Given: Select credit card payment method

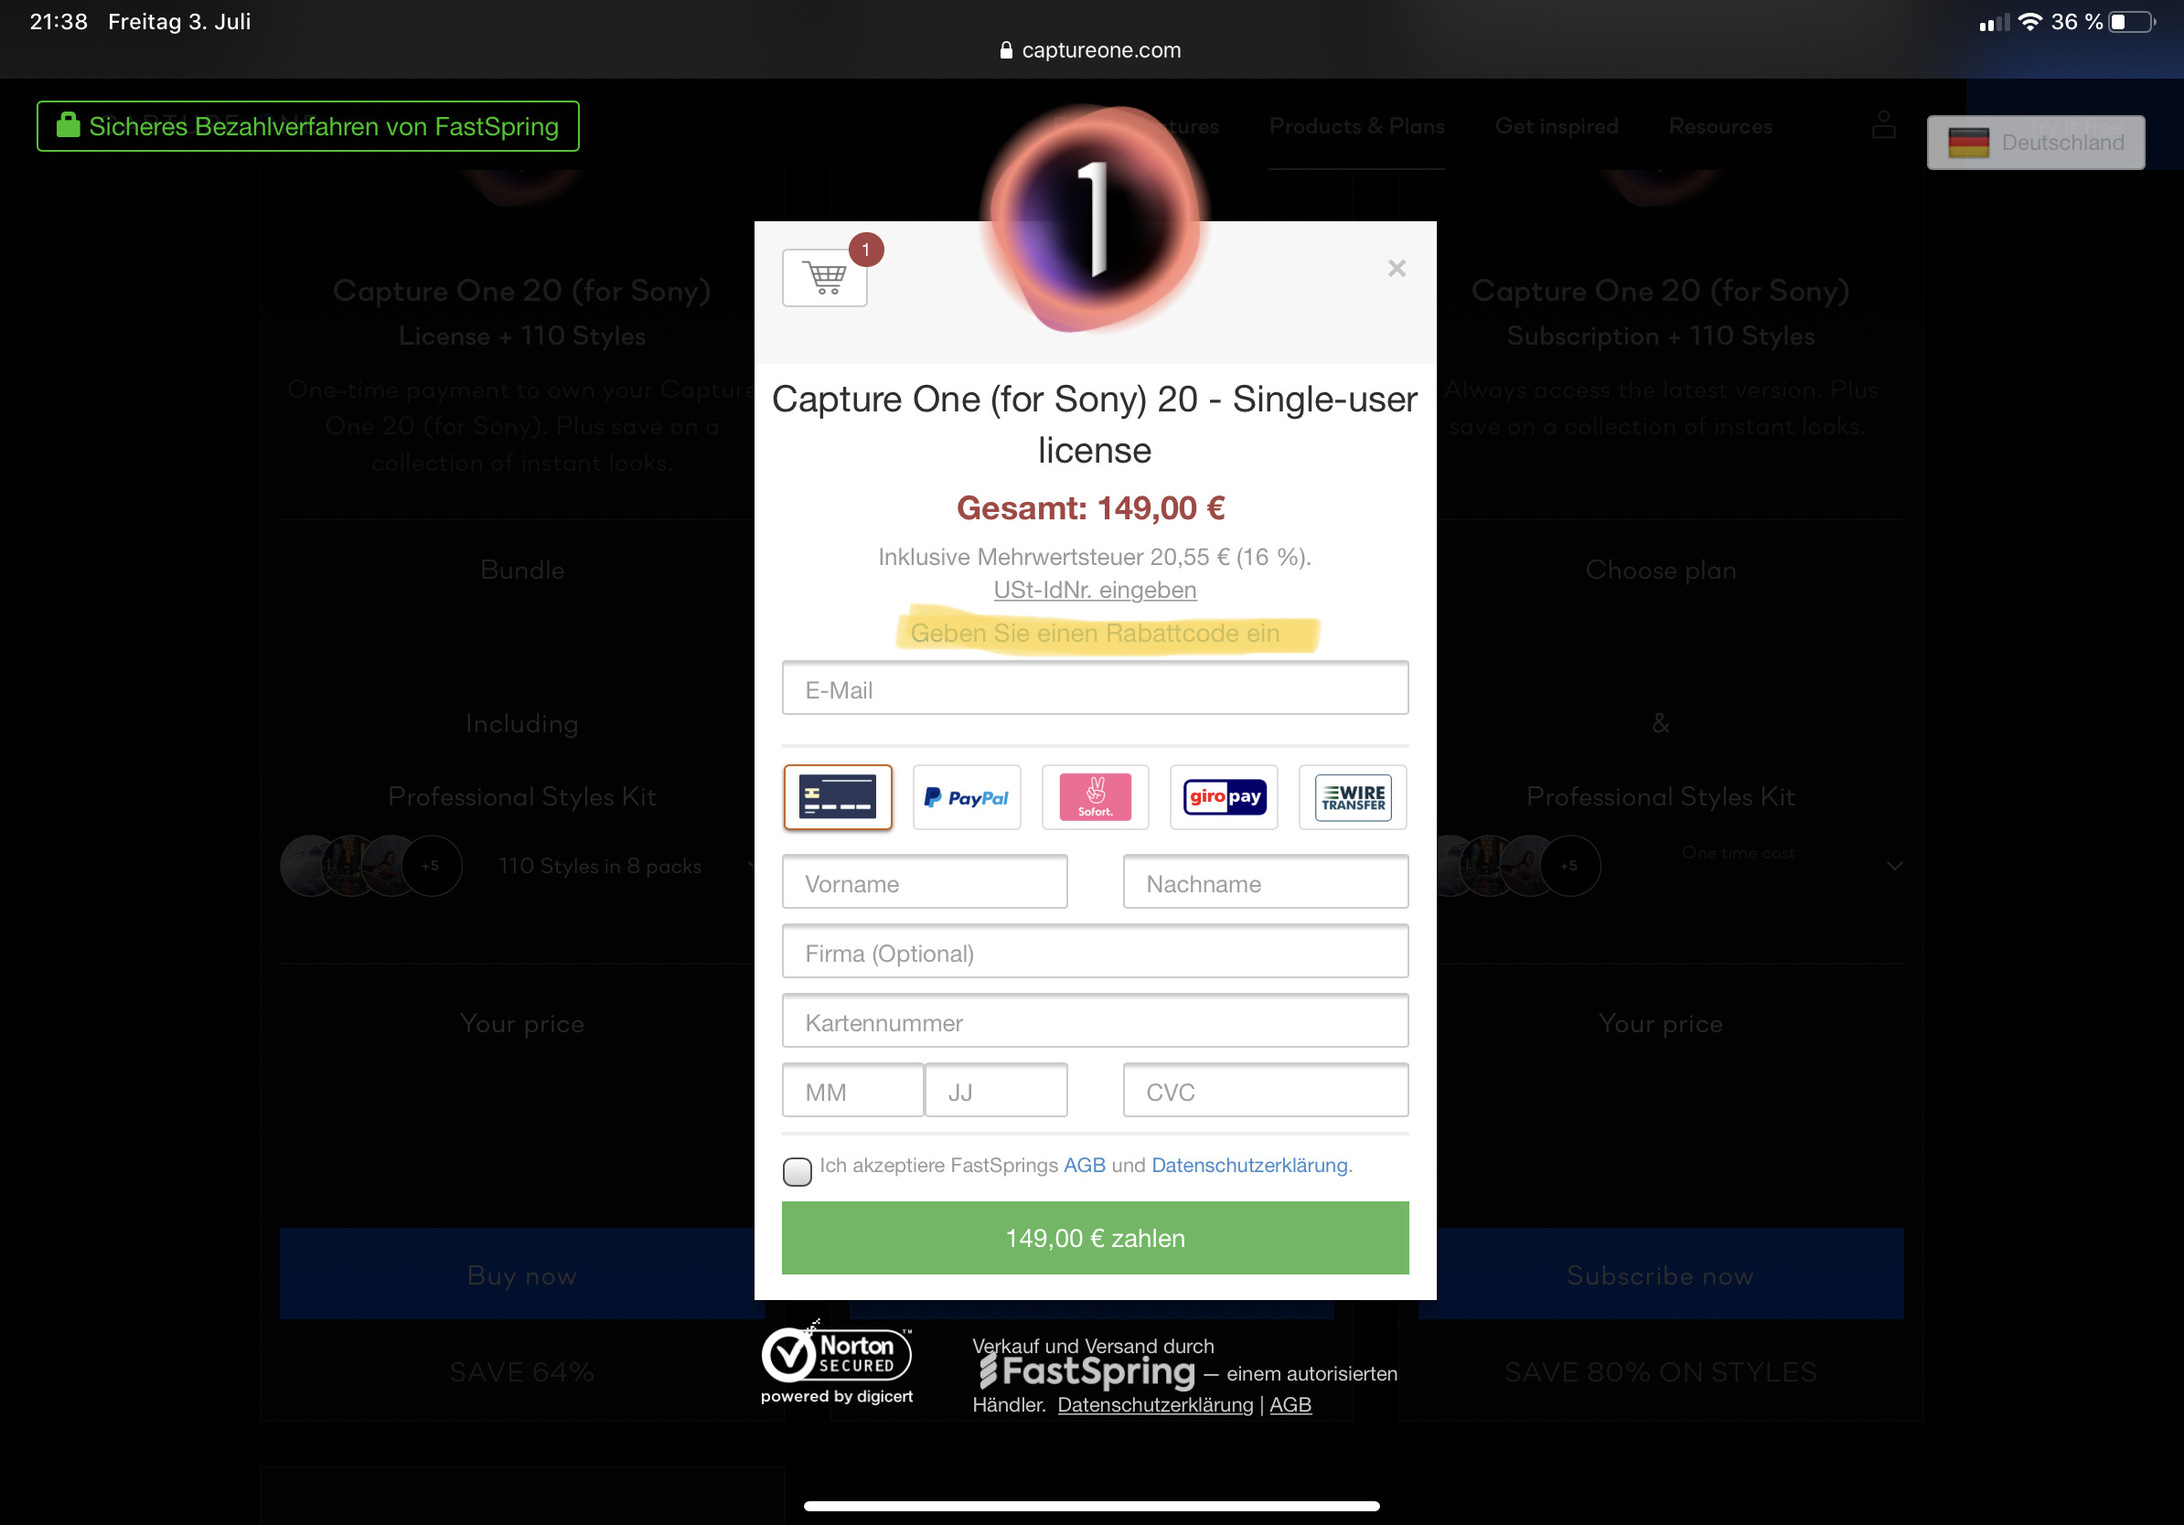Looking at the screenshot, I should point(837,797).
